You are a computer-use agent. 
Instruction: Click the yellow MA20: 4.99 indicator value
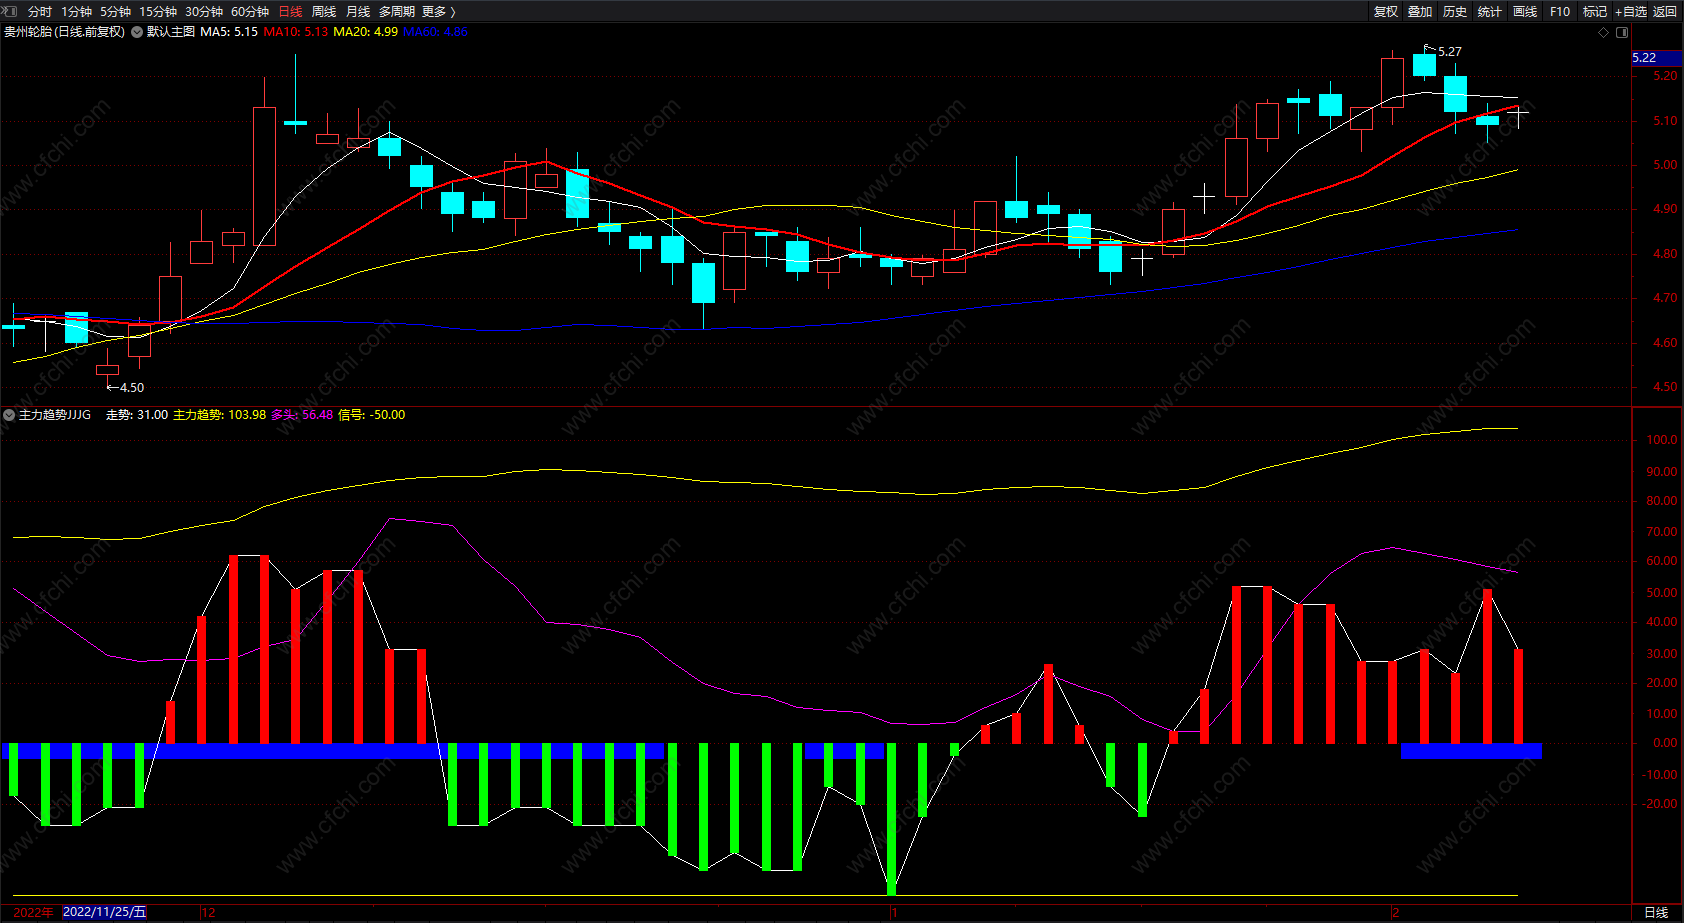click(366, 32)
